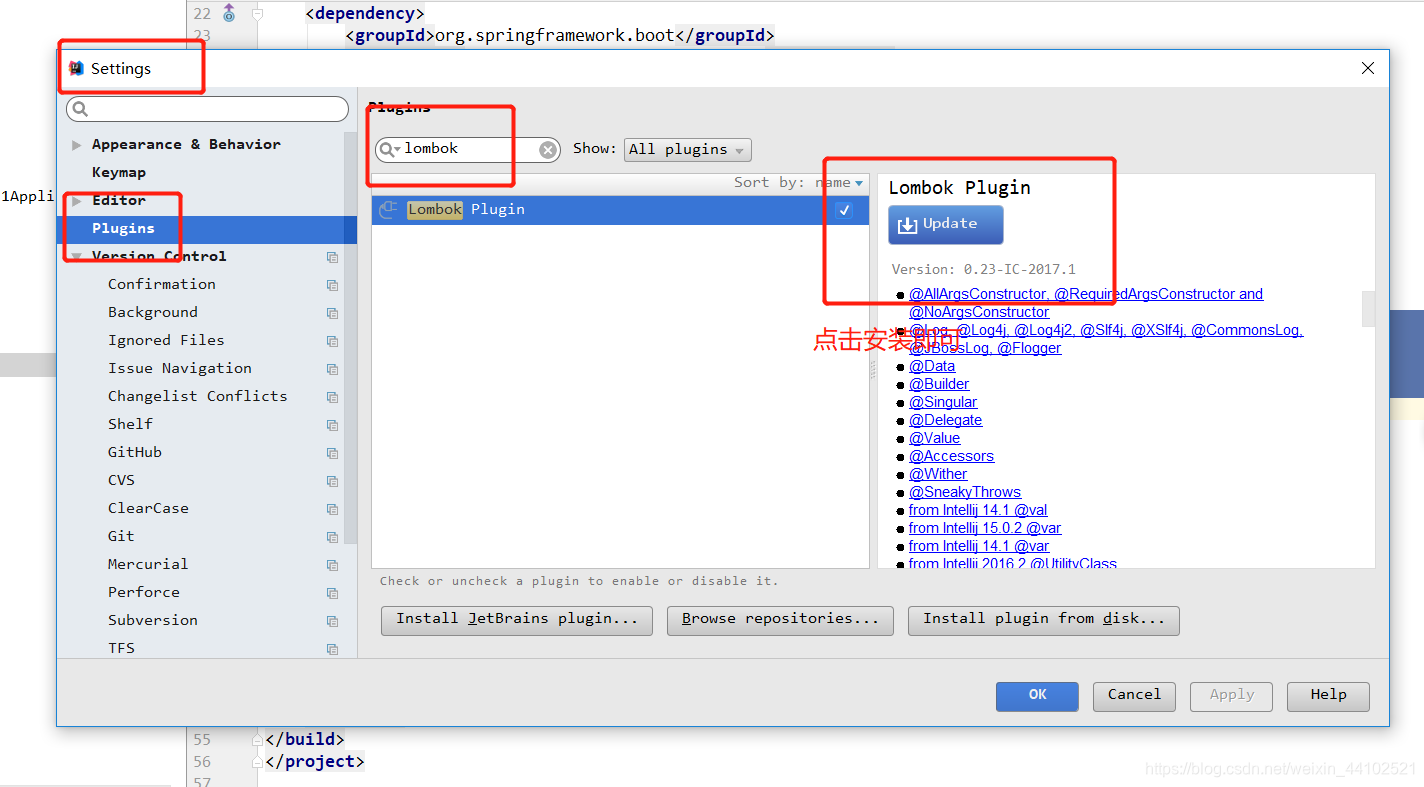Open Changelist Conflicts settings
The image size is (1424, 787).
pos(198,397)
